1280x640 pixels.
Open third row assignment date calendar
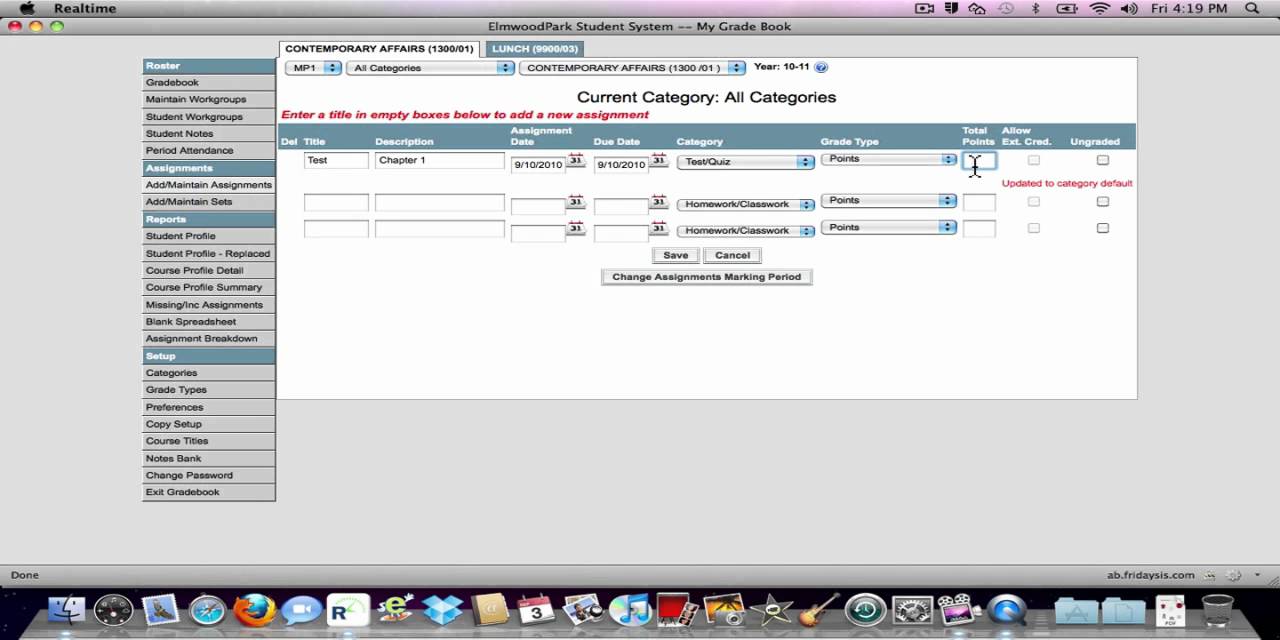pos(576,228)
